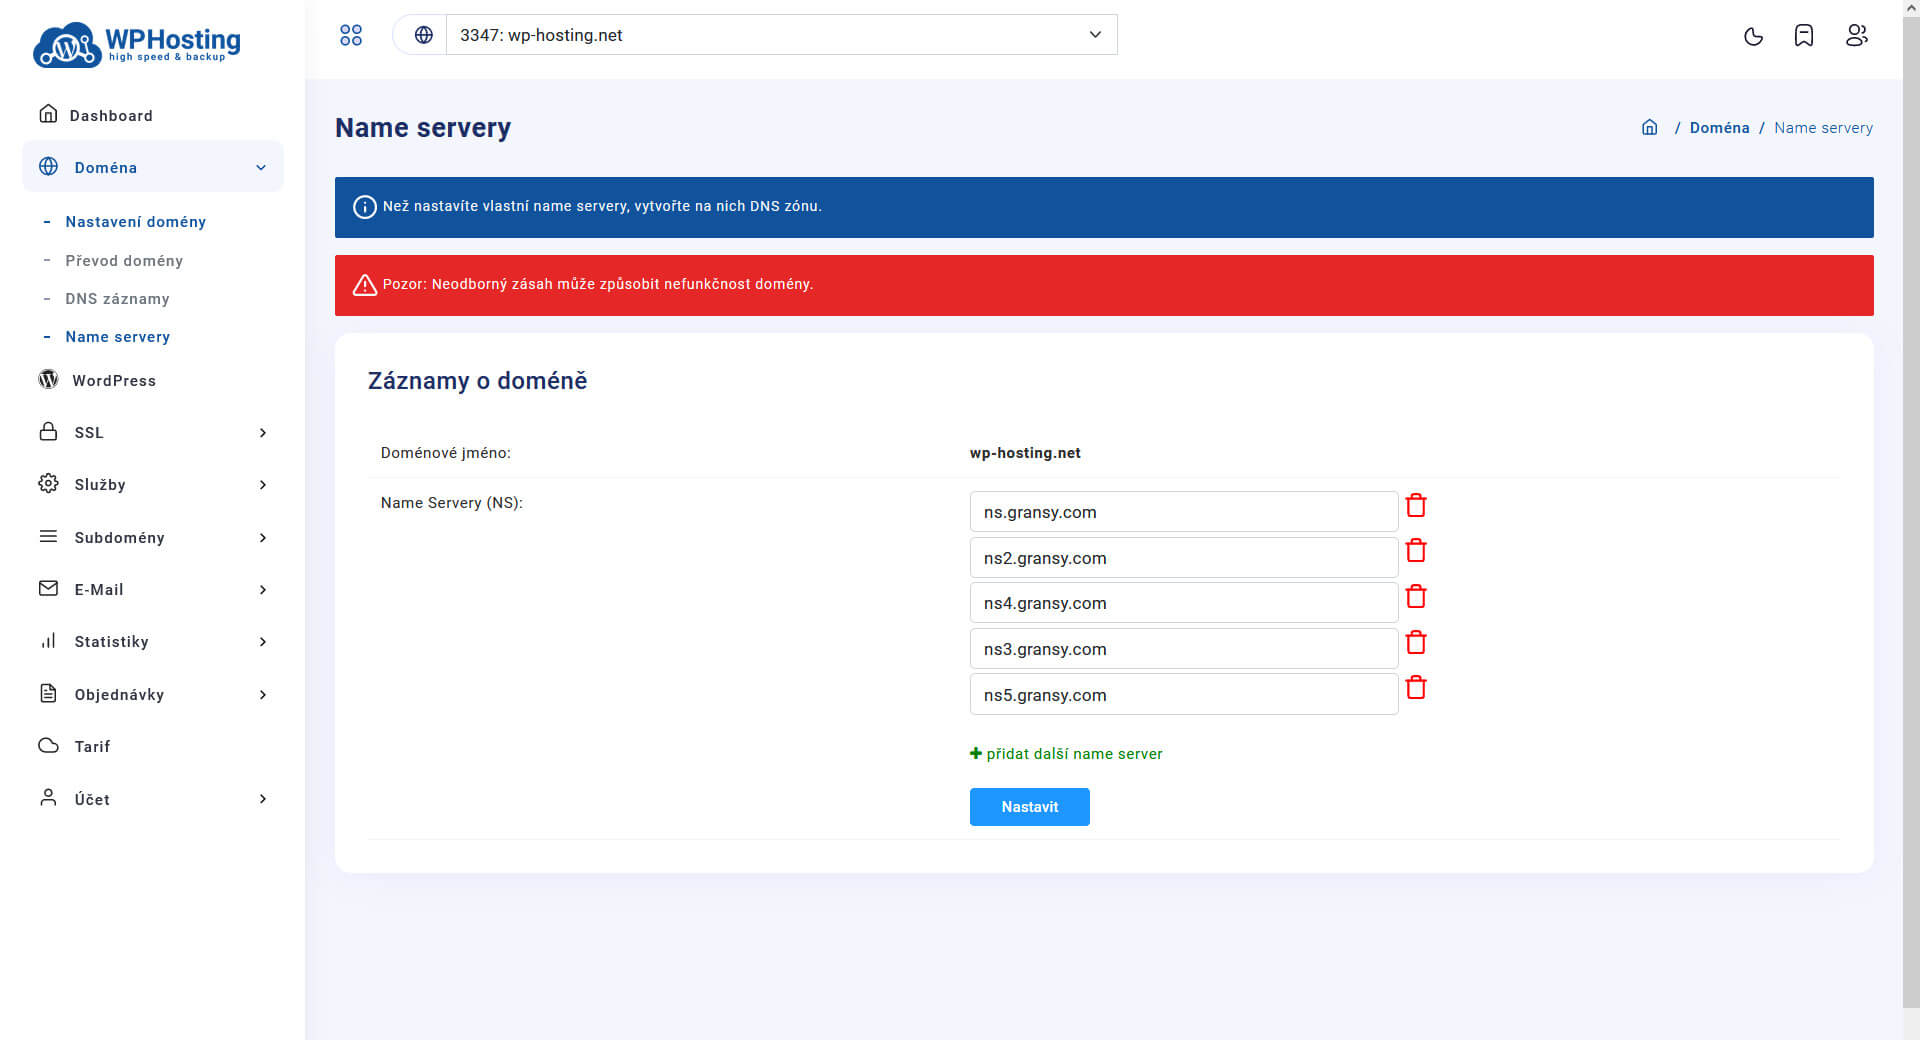Expand the Statistiky menu chevron
Viewport: 1920px width, 1040px height.
tap(263, 642)
